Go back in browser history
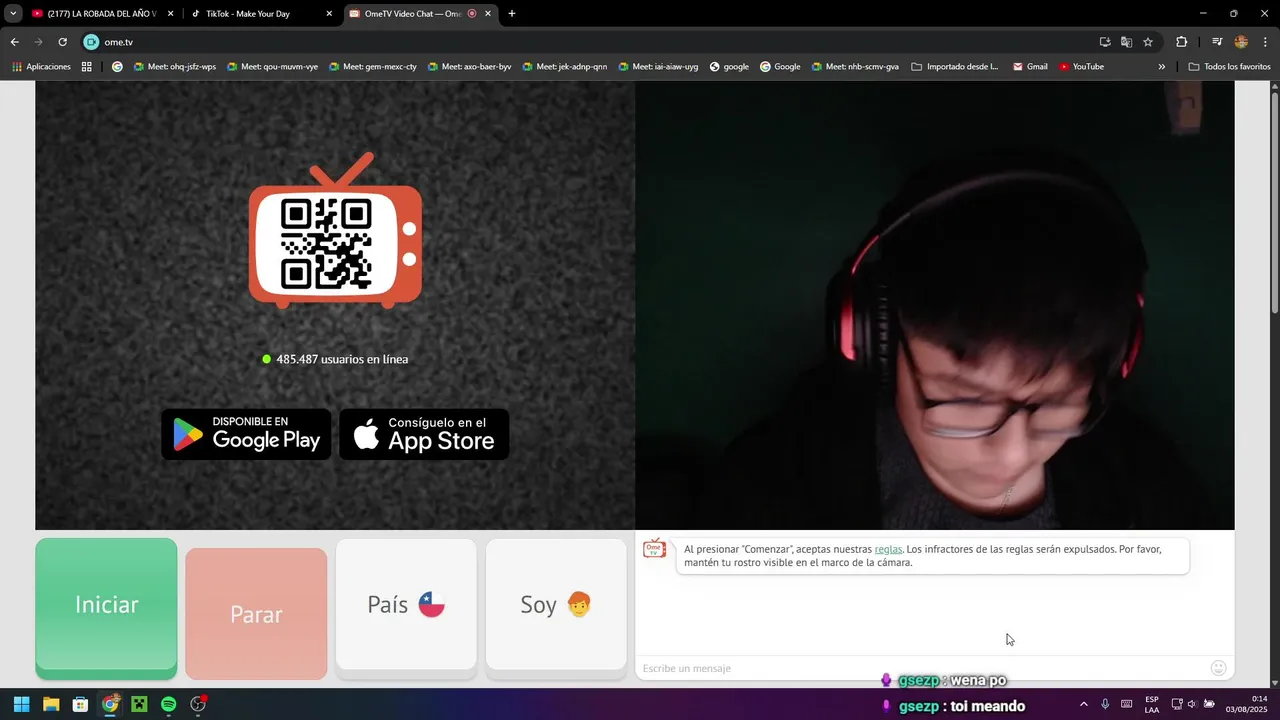 click(14, 42)
